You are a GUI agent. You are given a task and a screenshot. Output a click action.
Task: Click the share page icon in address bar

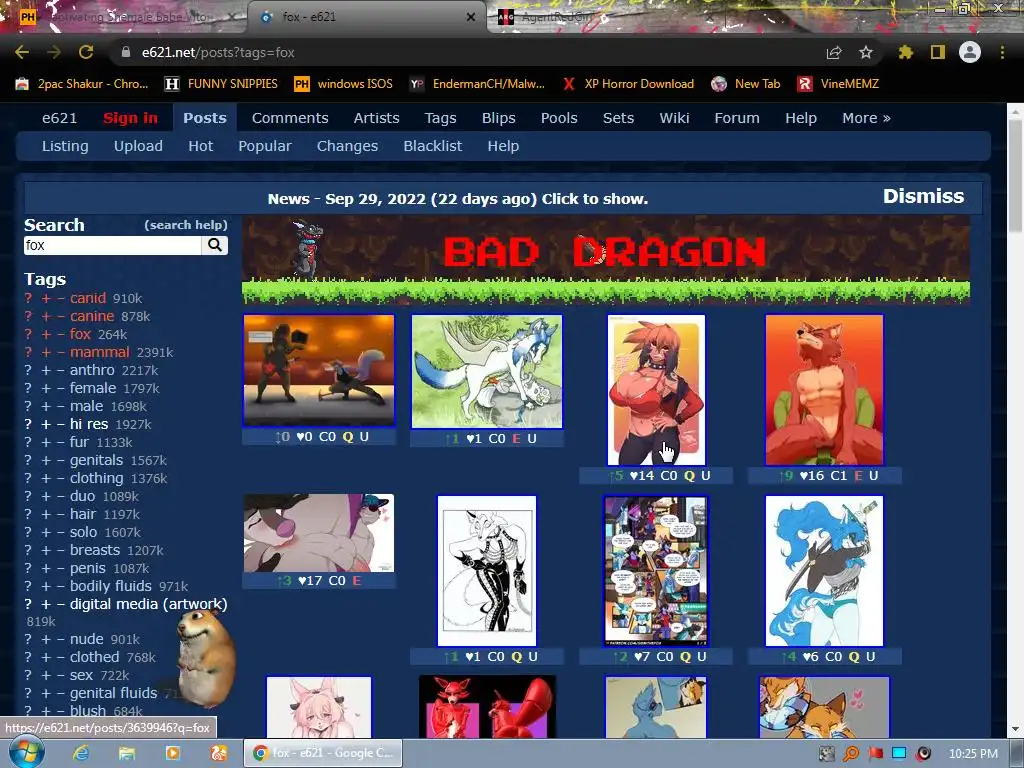pos(834,52)
